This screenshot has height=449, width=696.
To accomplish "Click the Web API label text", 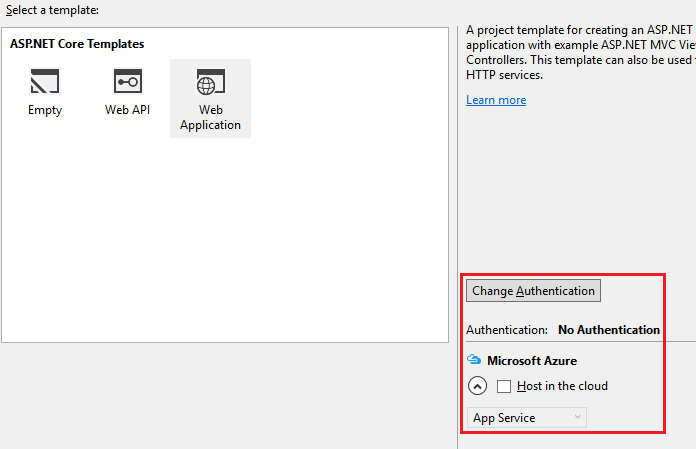I will [127, 110].
